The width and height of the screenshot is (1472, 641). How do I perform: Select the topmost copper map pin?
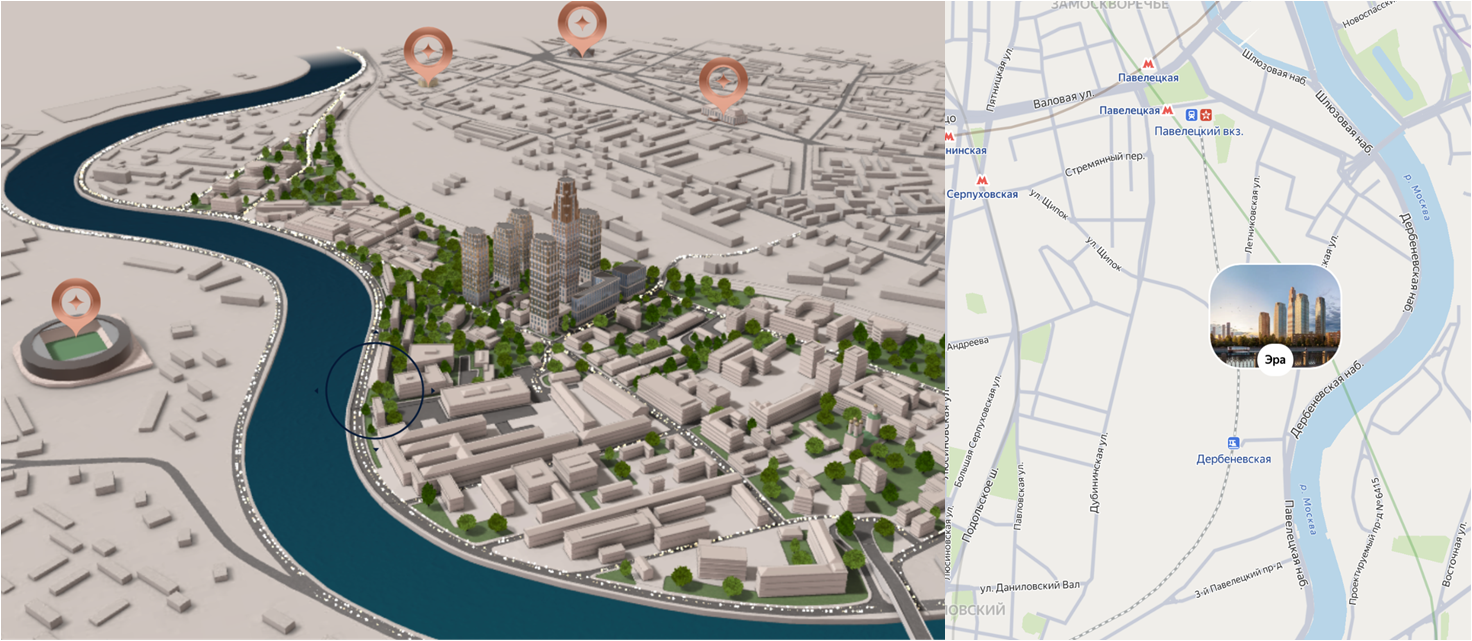(x=581, y=27)
